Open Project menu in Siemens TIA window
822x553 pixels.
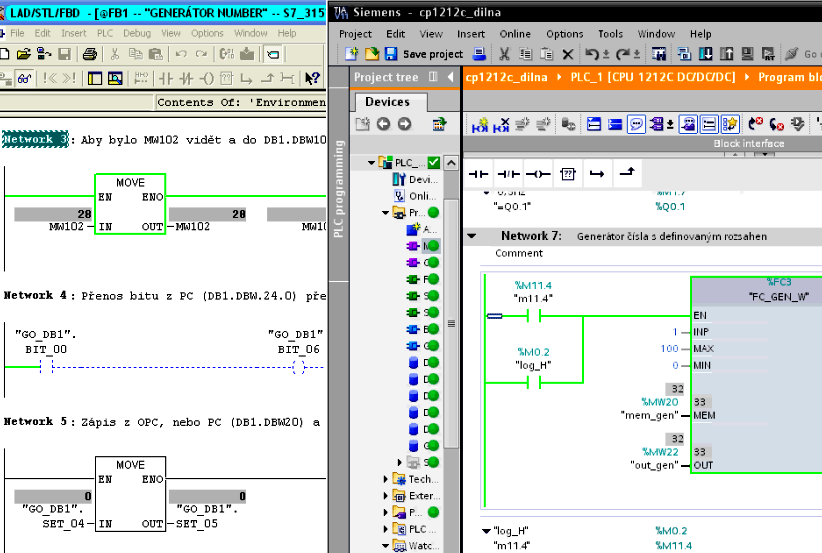coord(355,34)
